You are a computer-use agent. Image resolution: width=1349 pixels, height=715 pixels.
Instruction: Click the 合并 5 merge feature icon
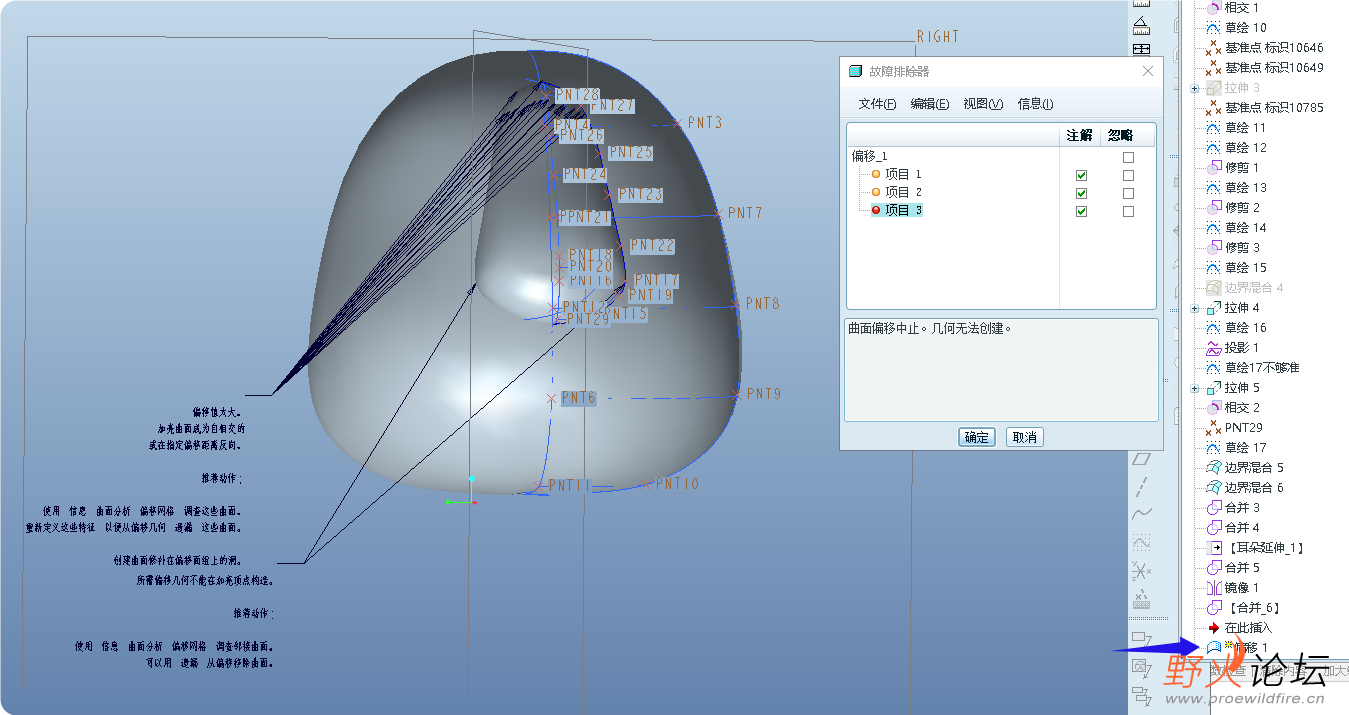point(1213,568)
